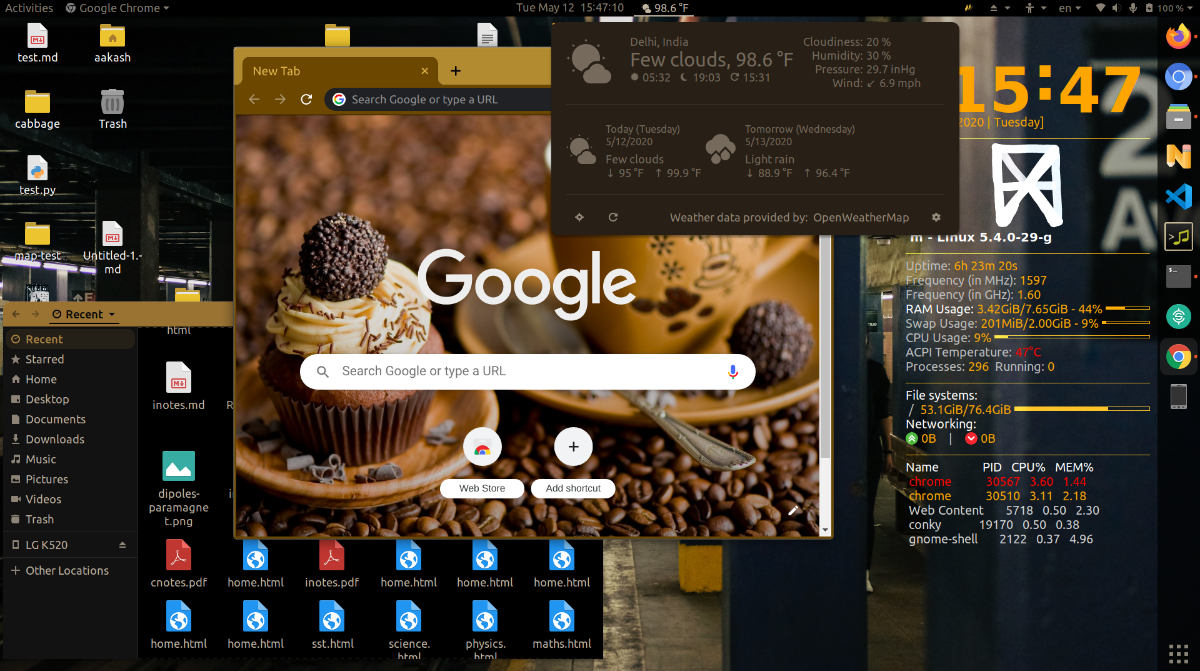Open the Google Chrome application menu
1200x671 pixels.
click(x=117, y=8)
